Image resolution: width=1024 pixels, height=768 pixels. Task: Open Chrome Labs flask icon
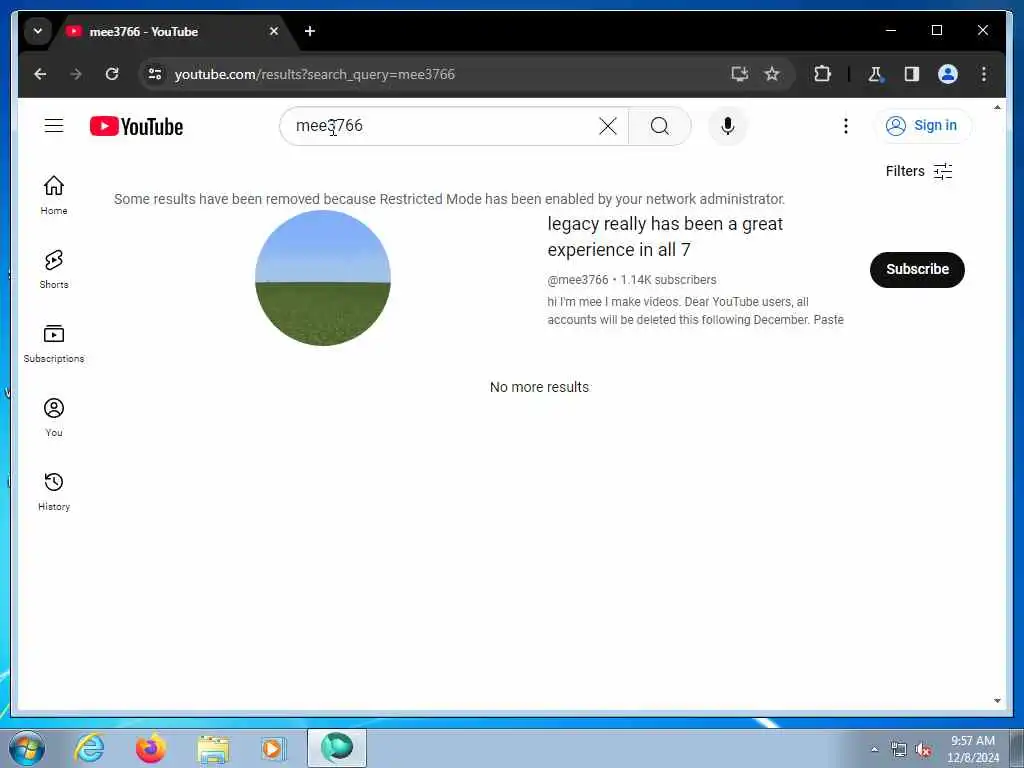875,74
